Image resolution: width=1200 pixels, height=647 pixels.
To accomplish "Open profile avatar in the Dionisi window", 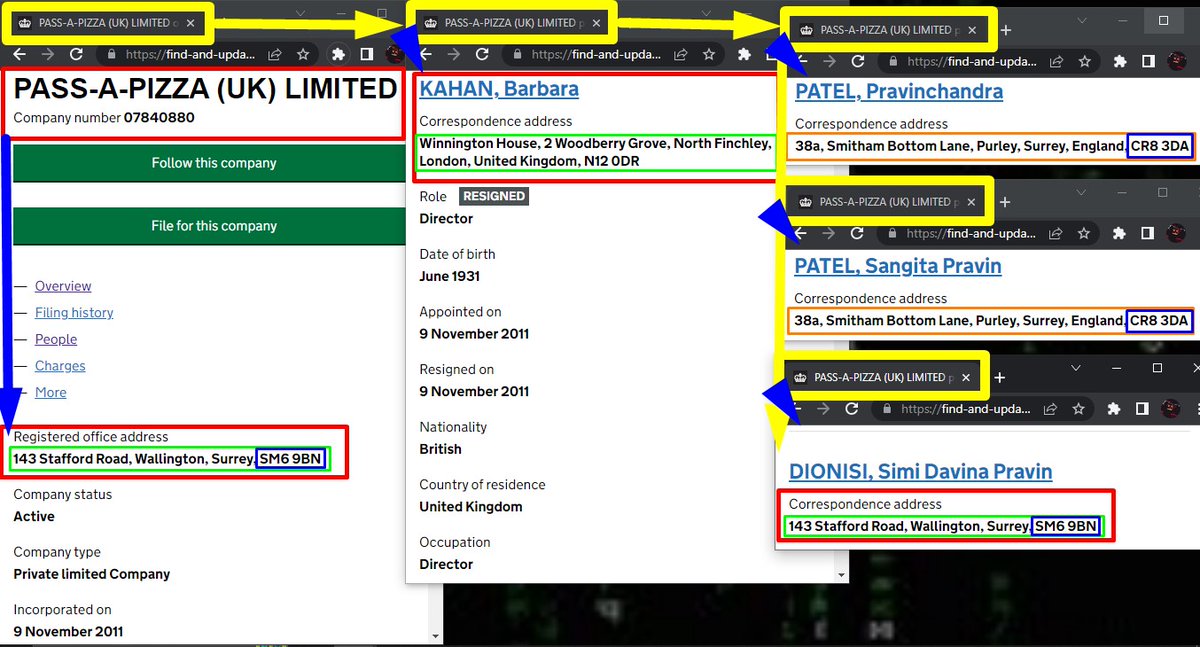I will (1171, 409).
